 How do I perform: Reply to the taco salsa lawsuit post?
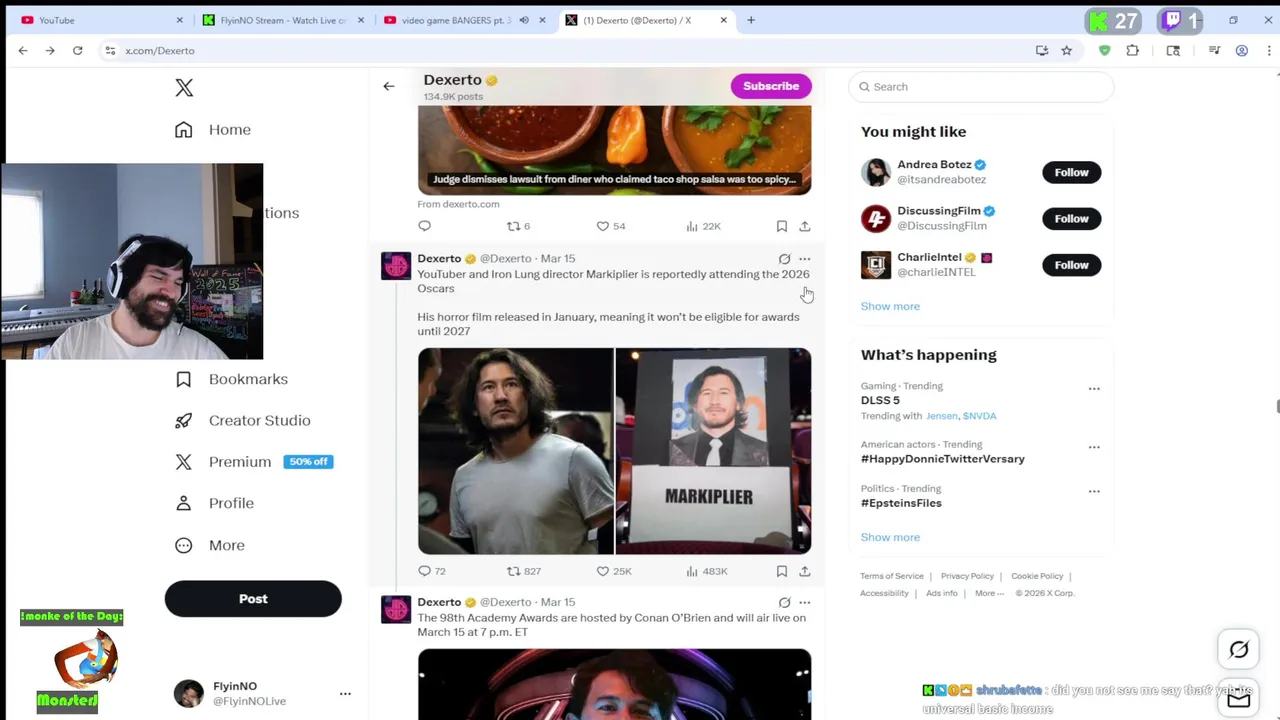click(x=424, y=226)
